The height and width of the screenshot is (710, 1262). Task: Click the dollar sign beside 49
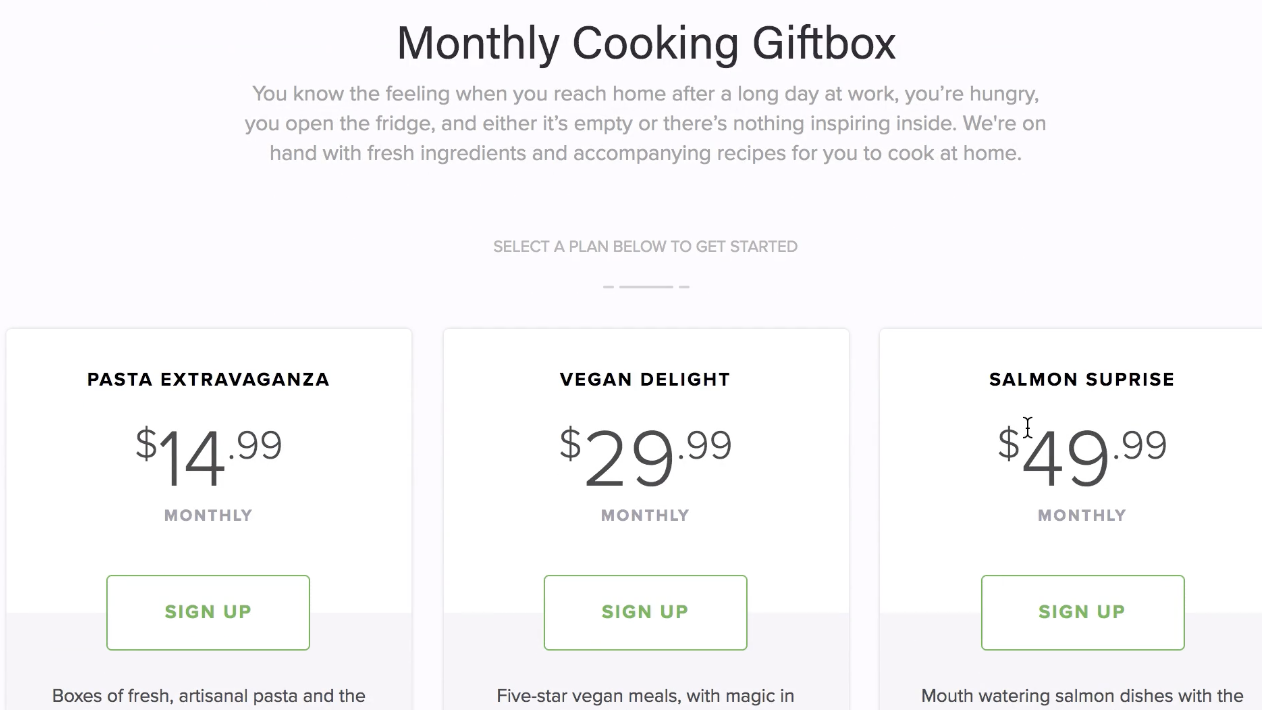point(1008,443)
